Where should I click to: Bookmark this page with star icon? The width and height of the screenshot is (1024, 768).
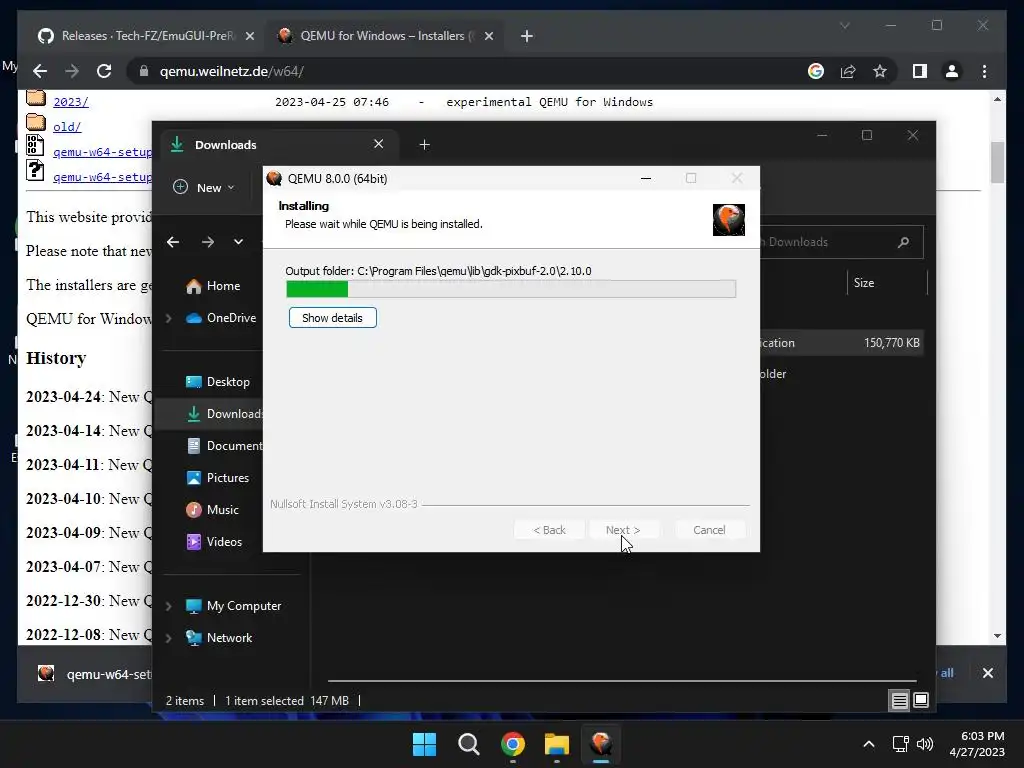click(880, 71)
